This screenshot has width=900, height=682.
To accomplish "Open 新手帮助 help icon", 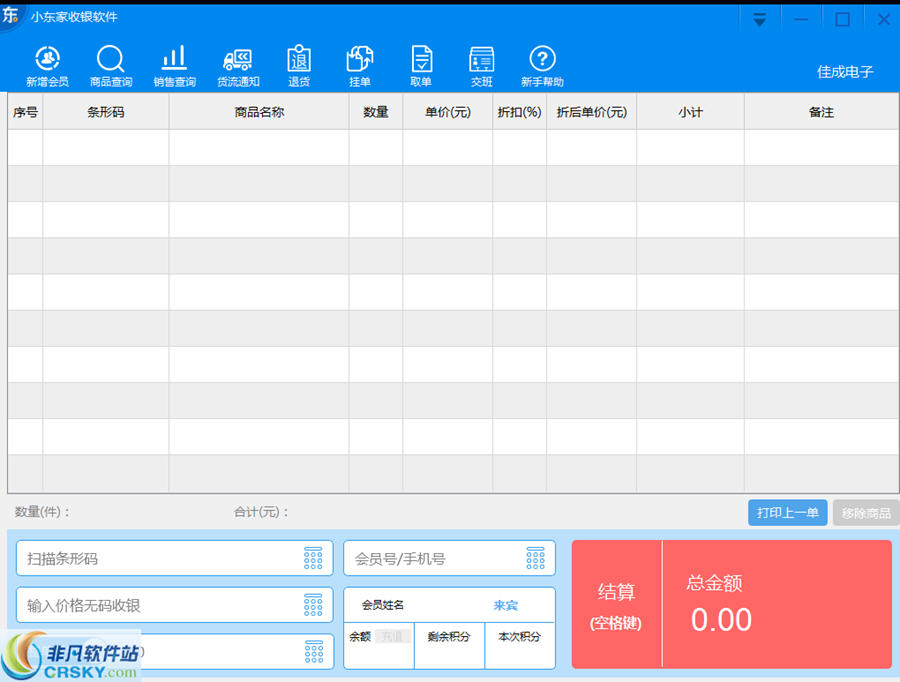I will pyautogui.click(x=542, y=66).
